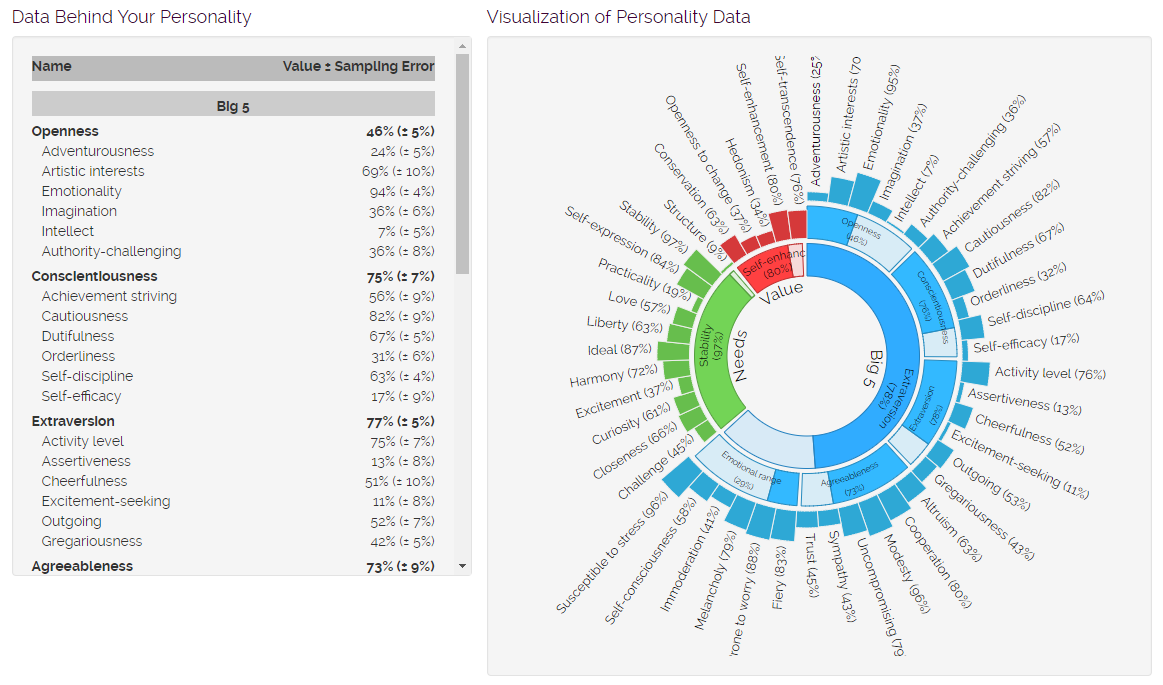Click the Emotional range (29%) chart arc
This screenshot has height=685, width=1163.
coord(749,471)
